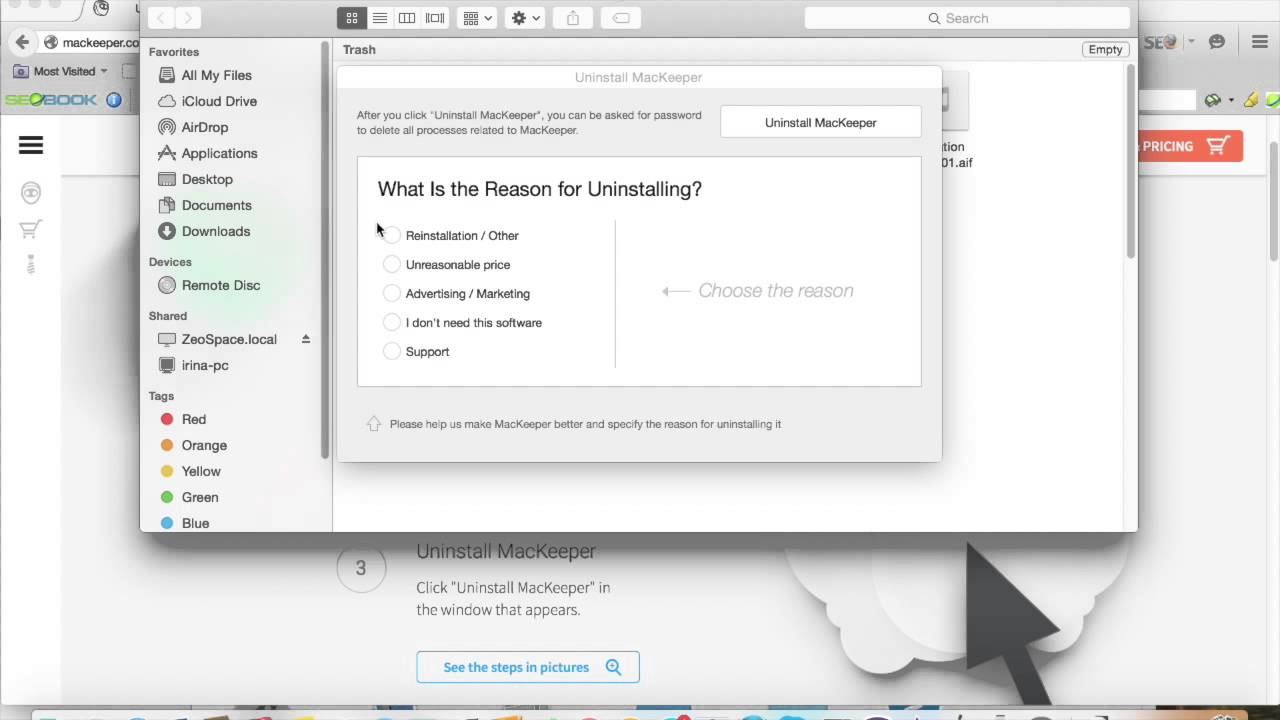This screenshot has height=720, width=1280.
Task: Go back in Finder window
Action: click(x=161, y=18)
